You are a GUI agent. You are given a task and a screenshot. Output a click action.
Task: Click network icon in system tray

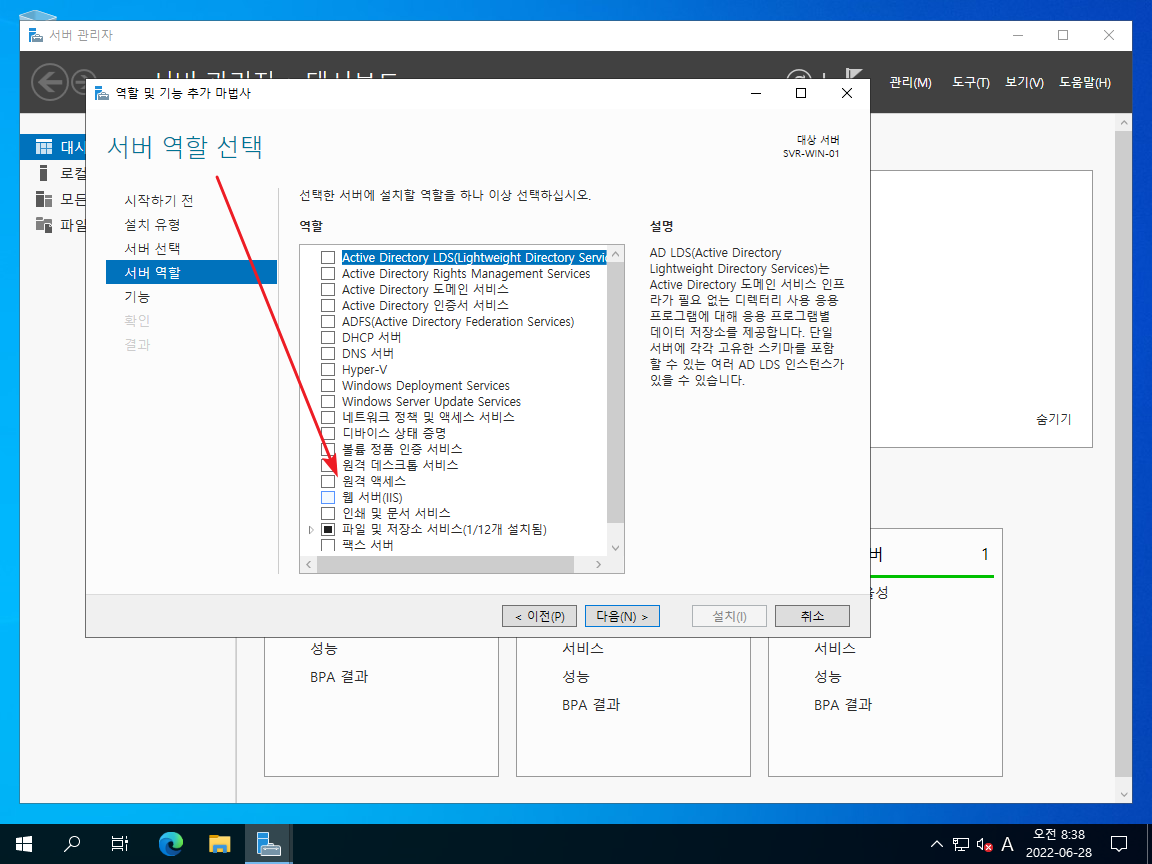click(x=961, y=844)
